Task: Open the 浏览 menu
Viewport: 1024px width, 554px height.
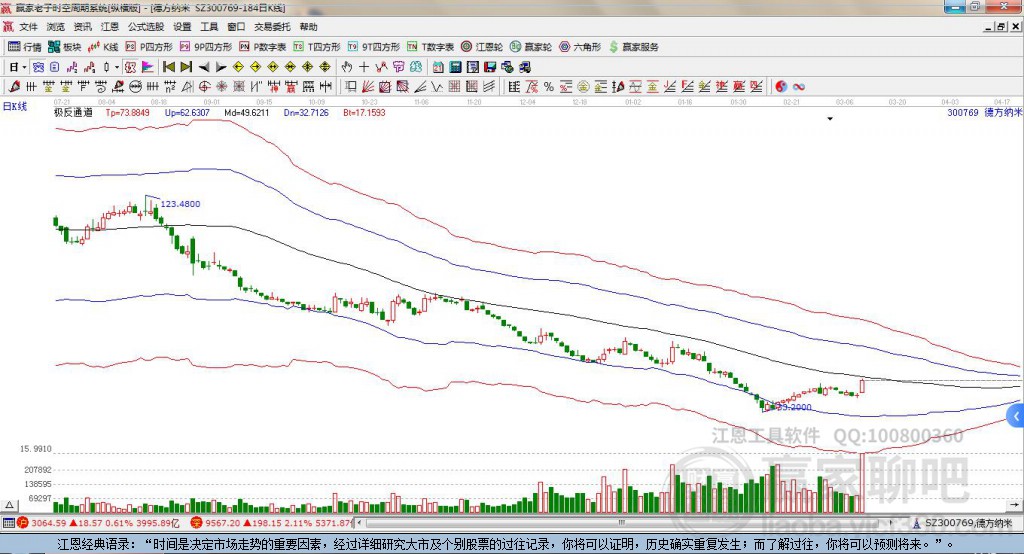Action: click(x=56, y=27)
